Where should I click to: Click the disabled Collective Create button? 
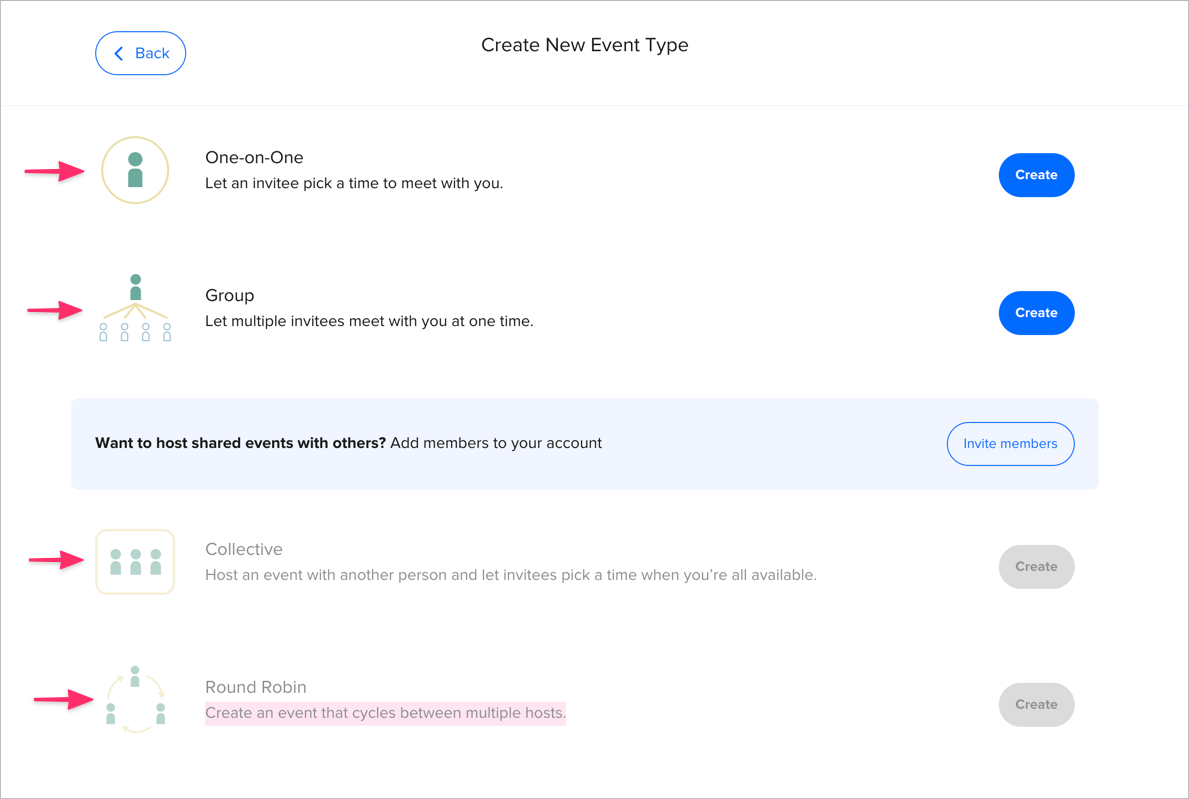(x=1036, y=566)
